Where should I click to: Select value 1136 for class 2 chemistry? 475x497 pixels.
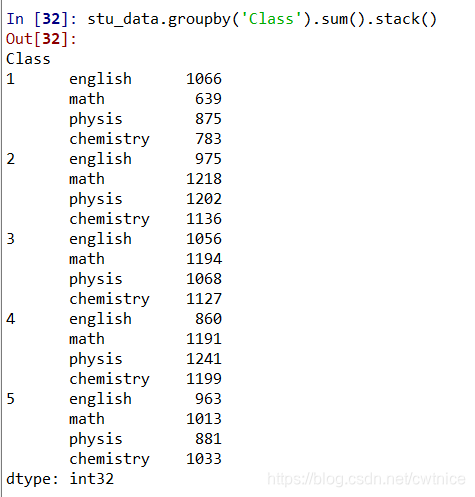pos(204,219)
